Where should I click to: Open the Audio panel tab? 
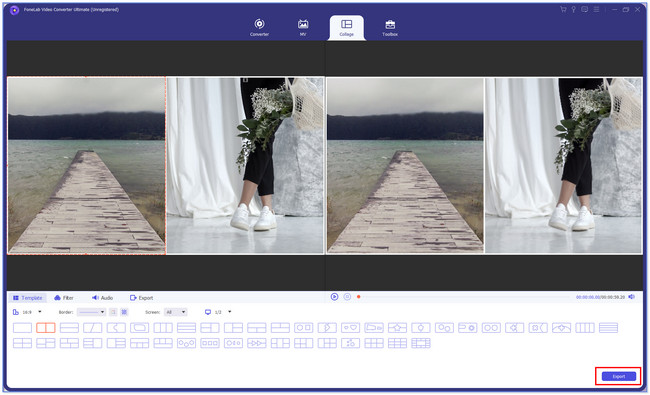[x=102, y=298]
